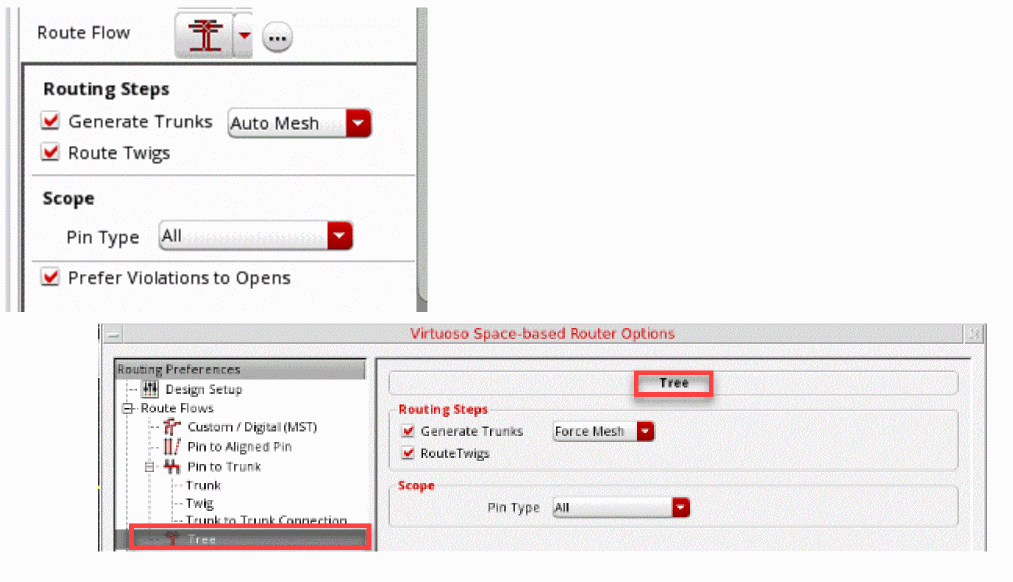Click the Tree header in options pane
The image size is (1013, 582).
pyautogui.click(x=673, y=383)
